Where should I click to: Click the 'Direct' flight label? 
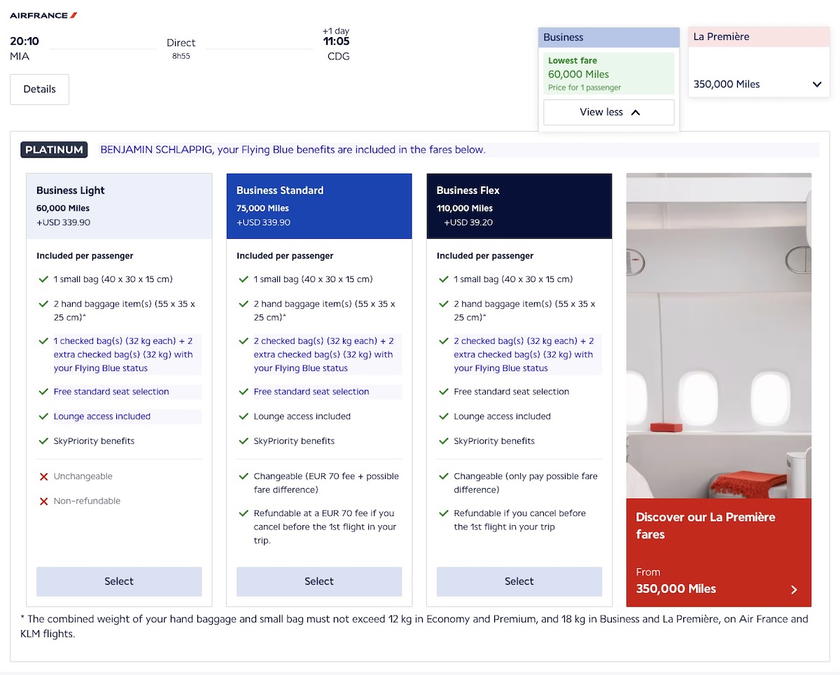181,43
